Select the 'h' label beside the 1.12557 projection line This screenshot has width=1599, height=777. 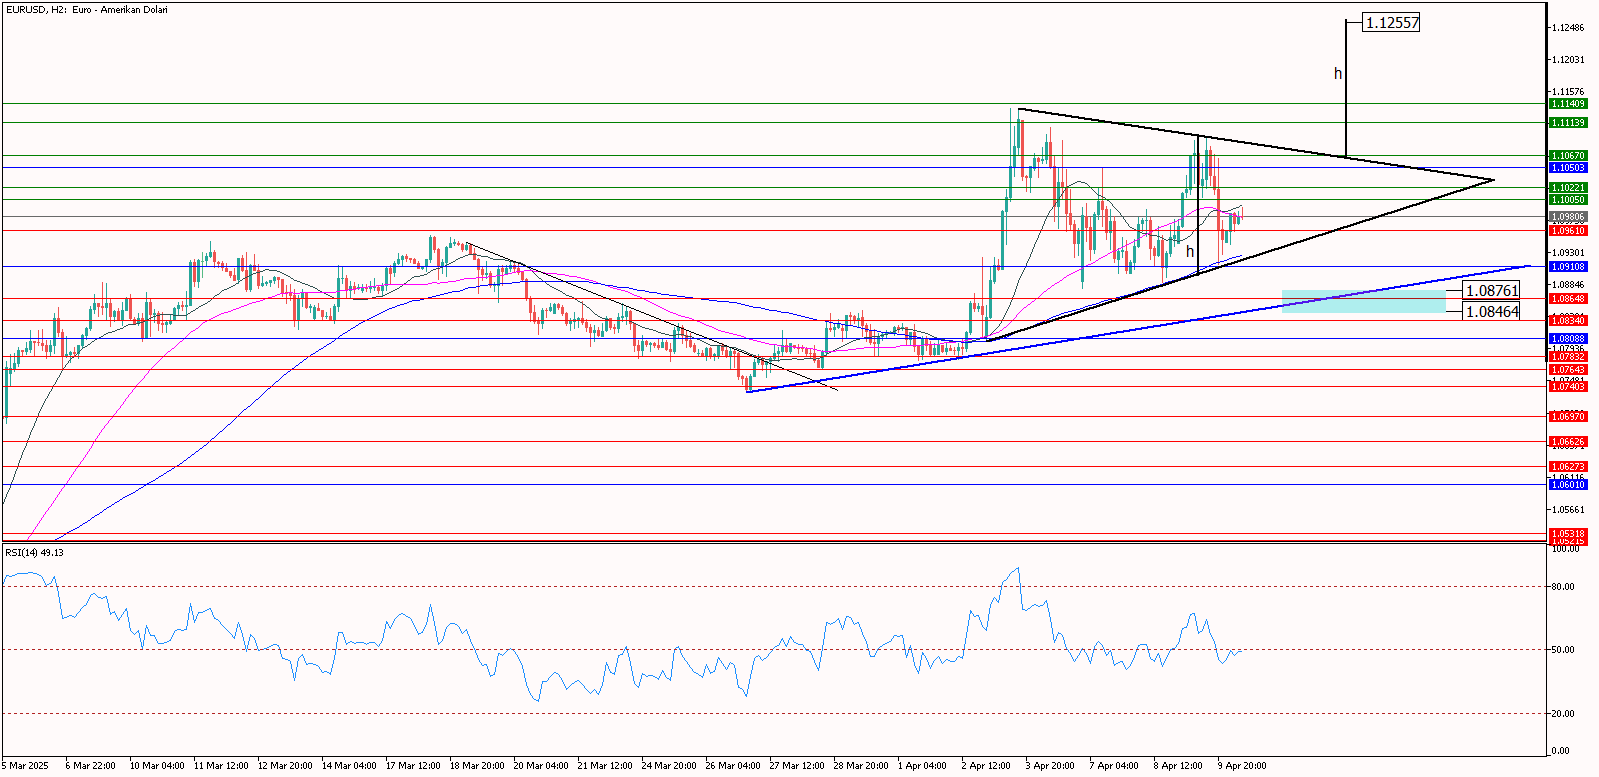(x=1338, y=73)
